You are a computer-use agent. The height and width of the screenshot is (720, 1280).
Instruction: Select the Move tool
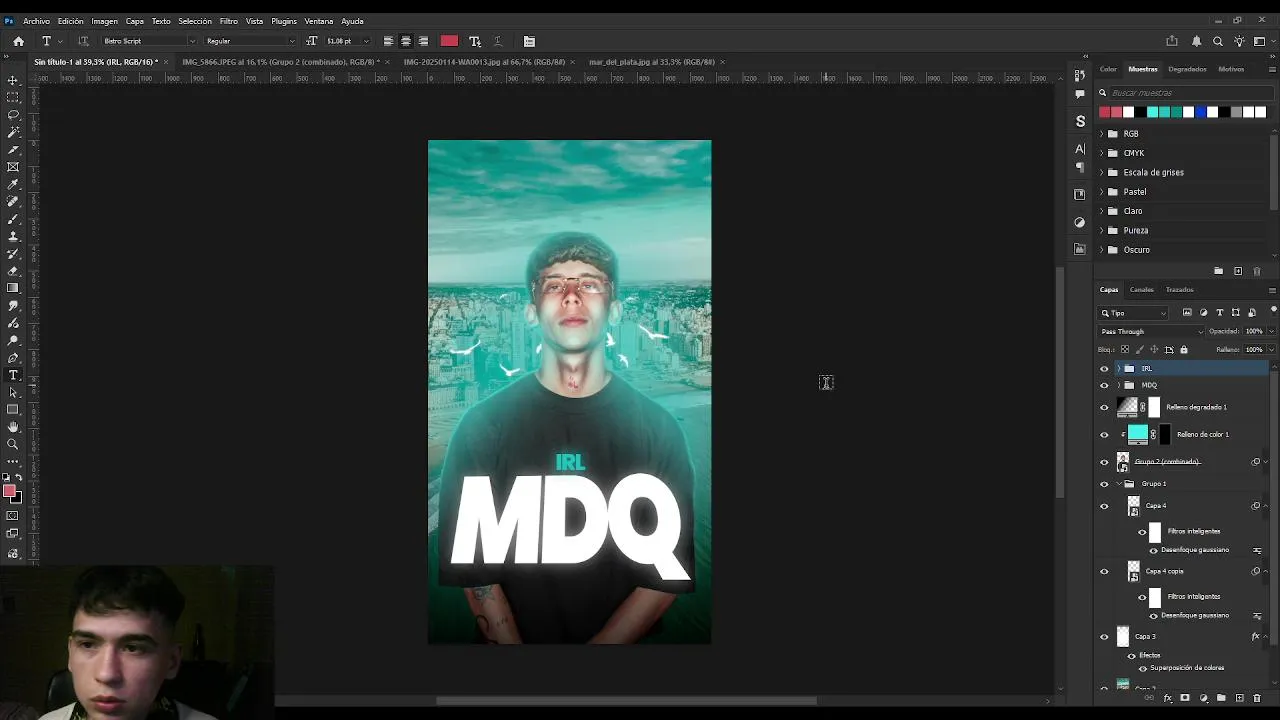coord(13,80)
